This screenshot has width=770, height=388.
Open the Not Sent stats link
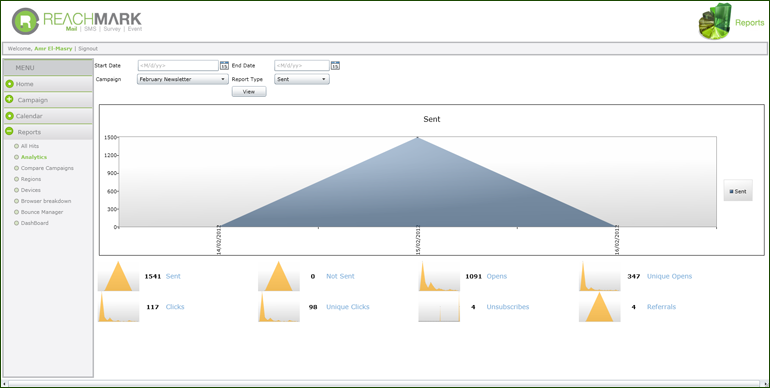click(x=340, y=276)
